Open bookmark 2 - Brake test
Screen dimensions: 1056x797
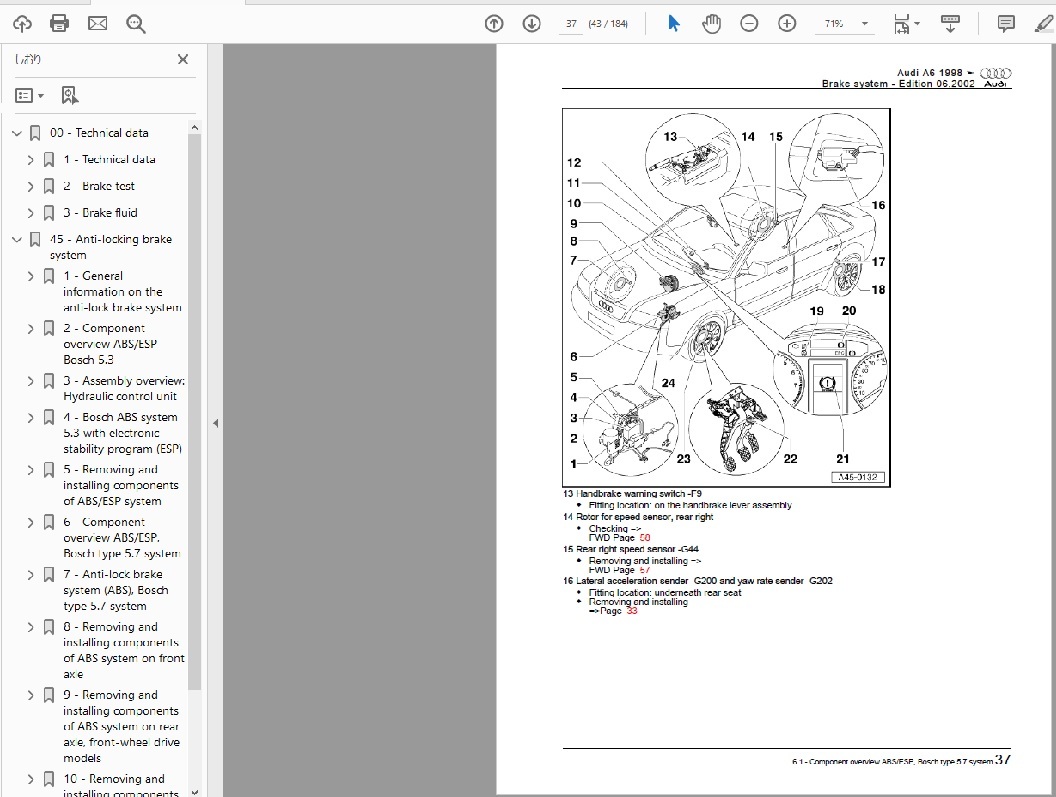tap(99, 186)
